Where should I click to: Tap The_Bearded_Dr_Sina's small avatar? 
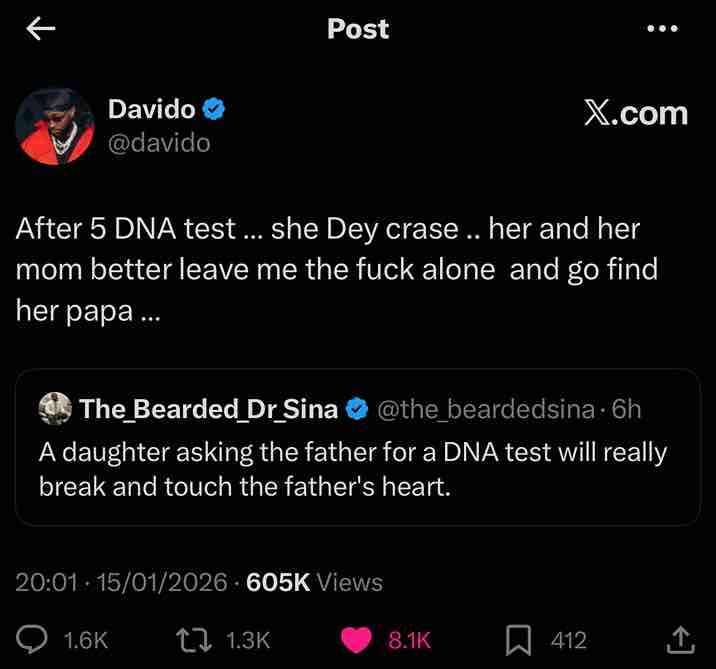[55, 408]
